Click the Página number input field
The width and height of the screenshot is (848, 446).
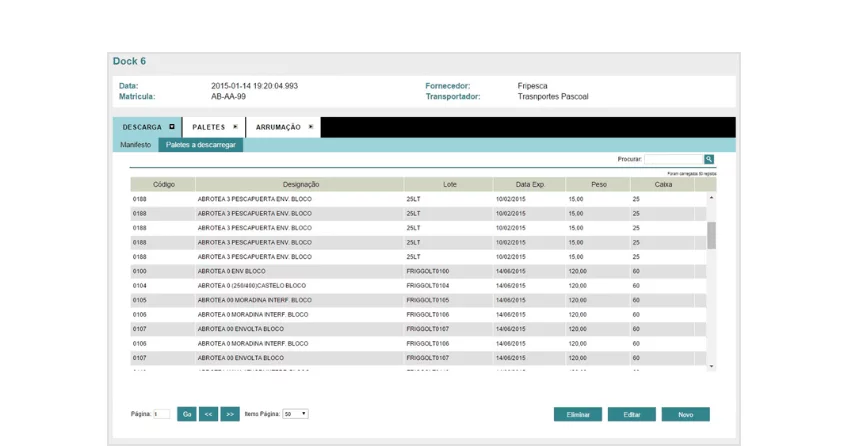(161, 414)
